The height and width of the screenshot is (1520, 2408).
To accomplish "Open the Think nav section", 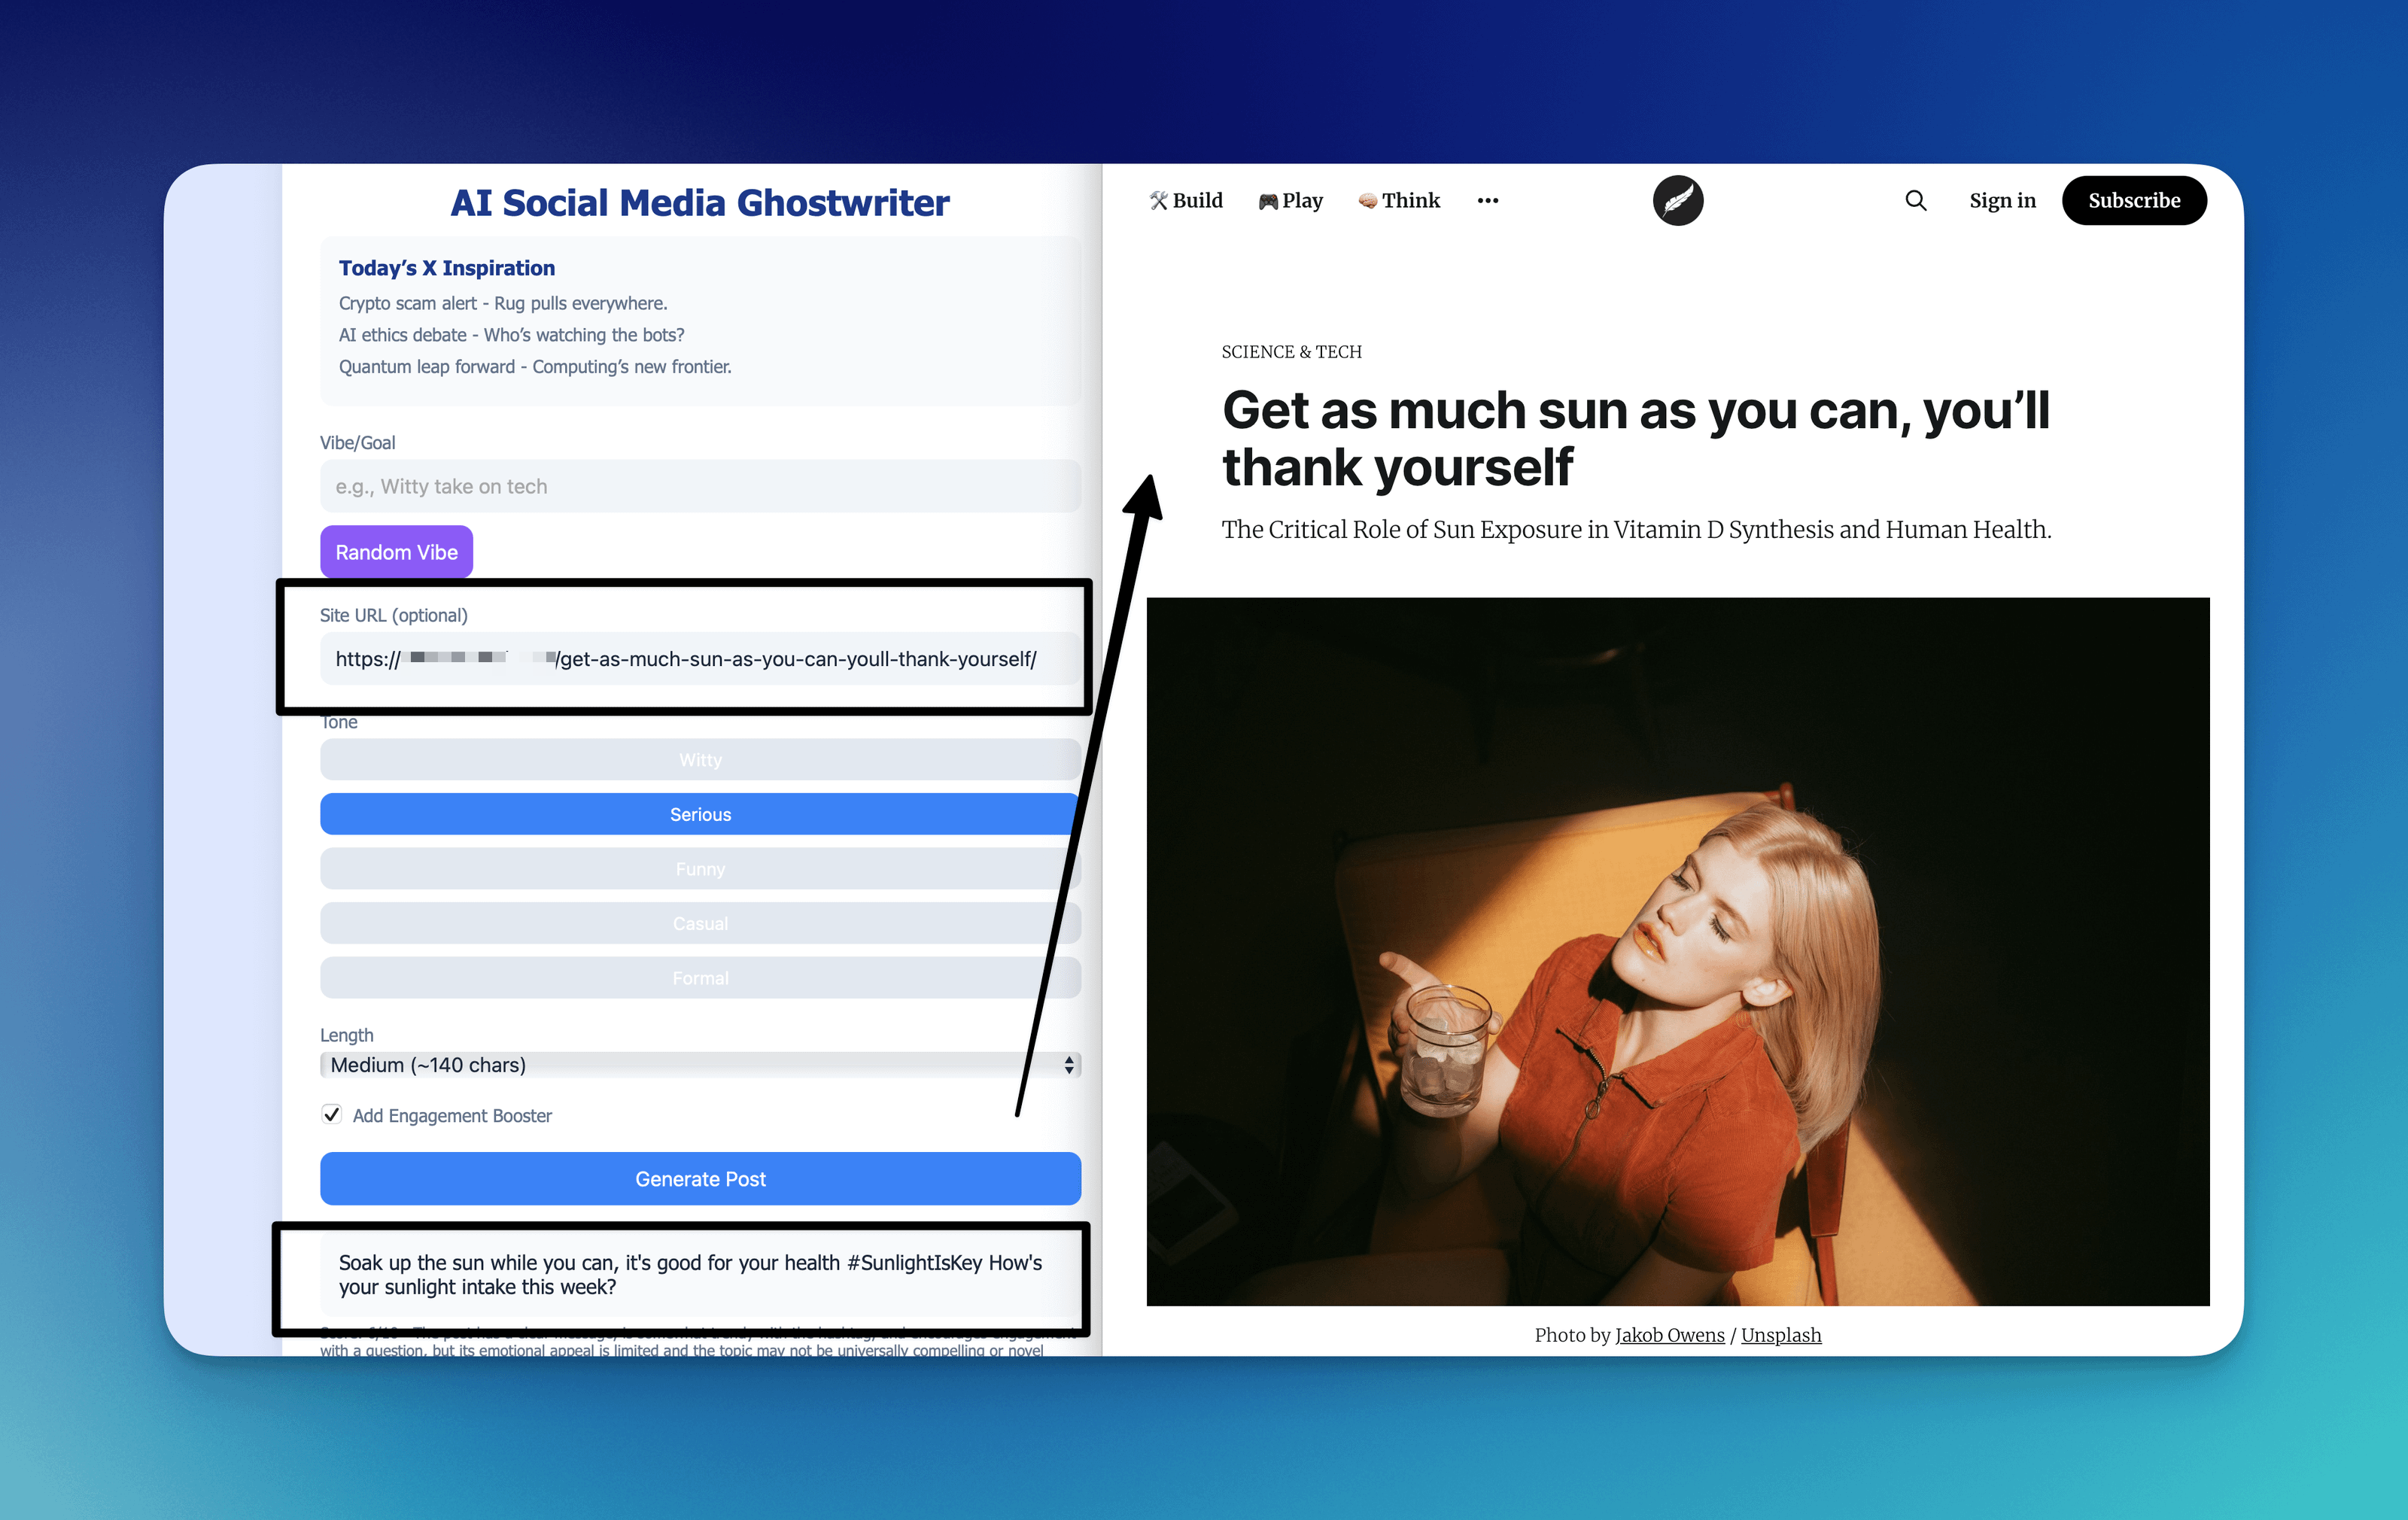I will pyautogui.click(x=1399, y=201).
